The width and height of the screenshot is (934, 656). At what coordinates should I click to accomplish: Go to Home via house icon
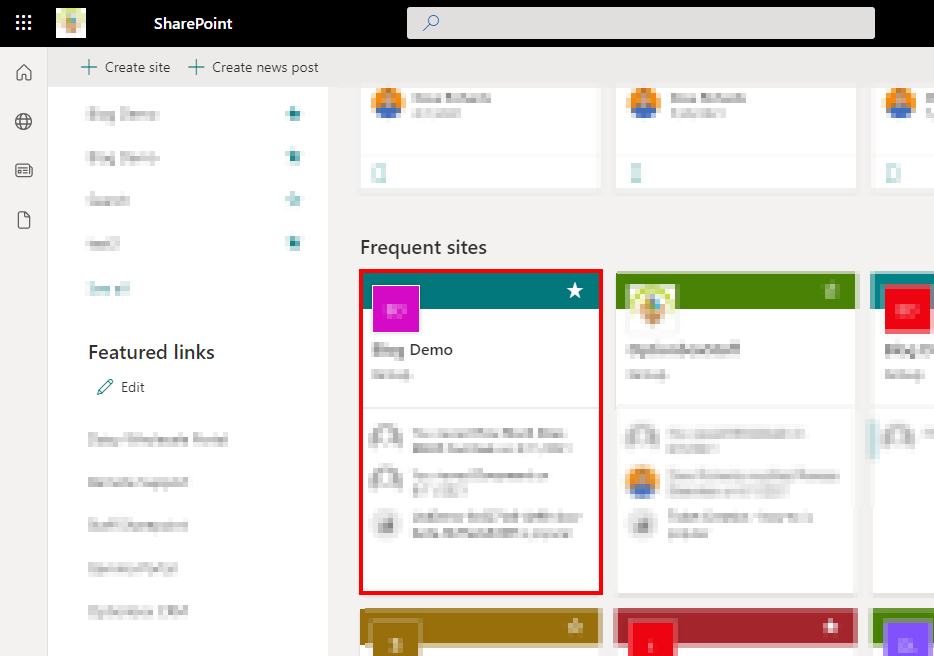pyautogui.click(x=24, y=73)
